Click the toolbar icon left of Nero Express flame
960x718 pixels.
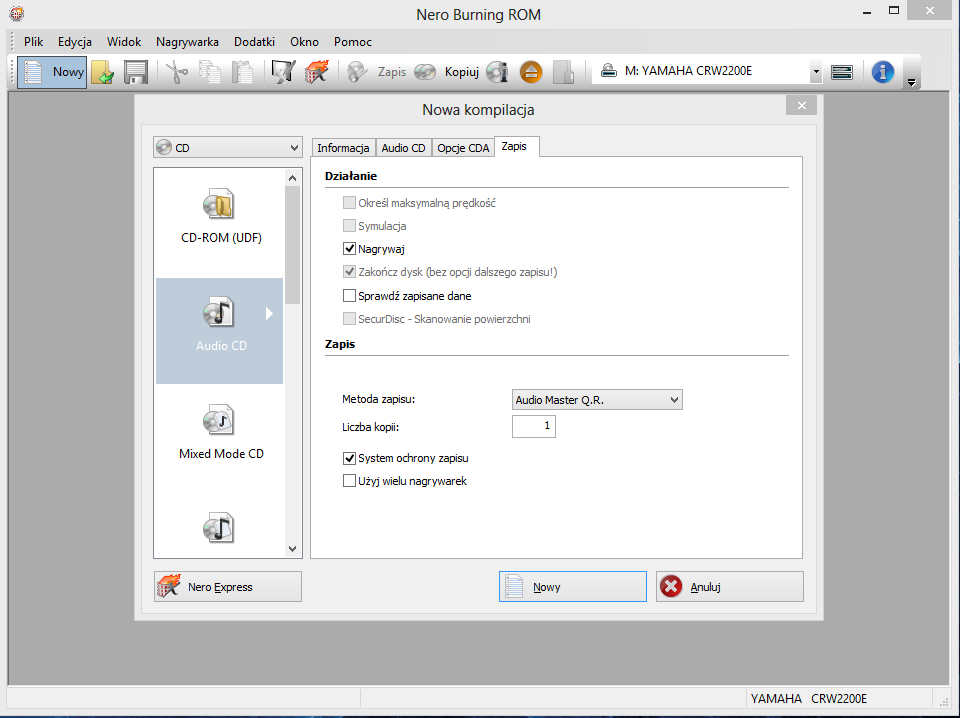(283, 72)
